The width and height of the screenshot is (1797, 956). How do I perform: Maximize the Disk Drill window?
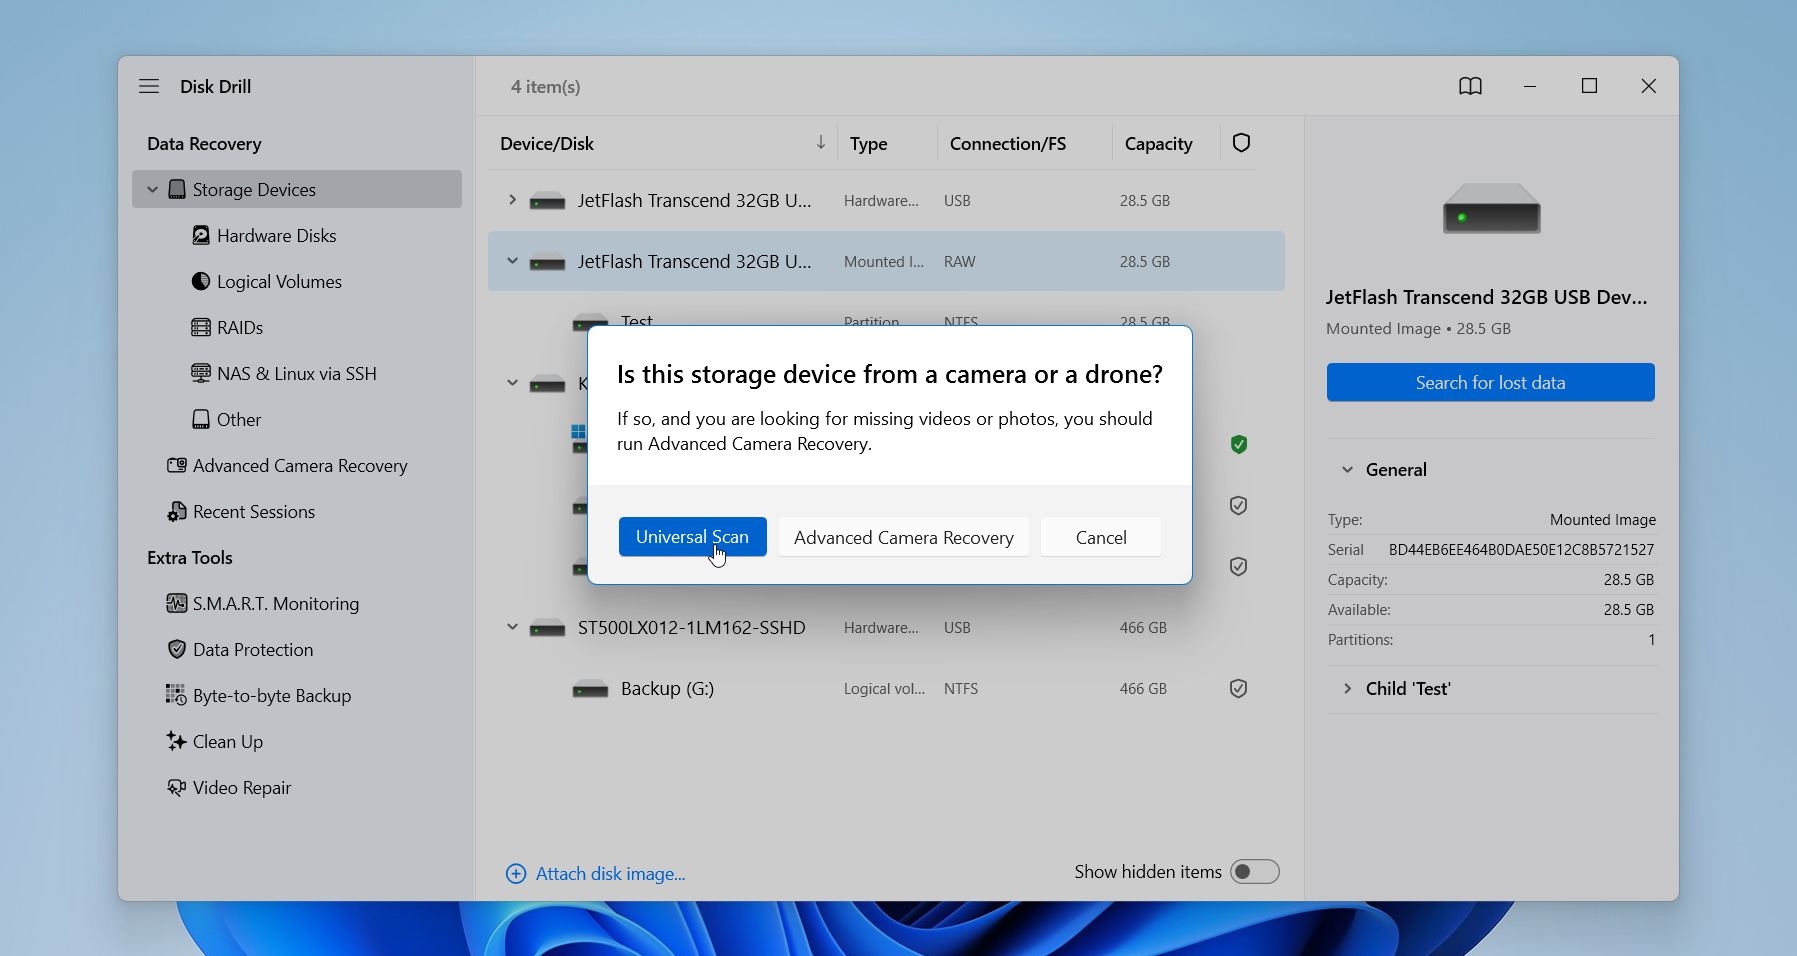[1589, 86]
